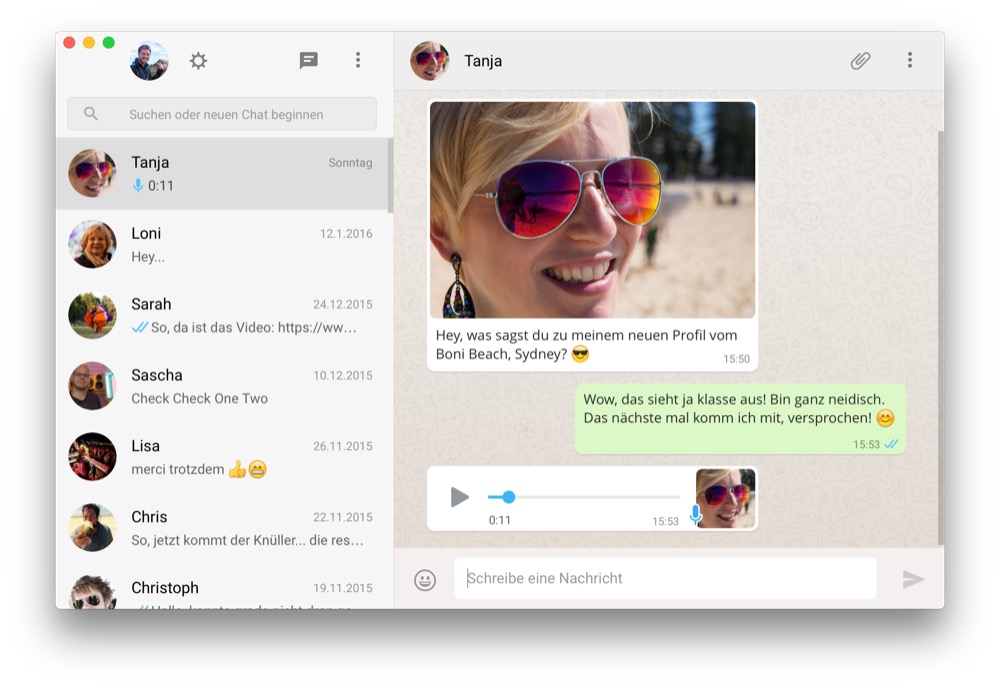Select Sascha's conversation in the list
Image resolution: width=1000 pixels, height=688 pixels.
(224, 387)
